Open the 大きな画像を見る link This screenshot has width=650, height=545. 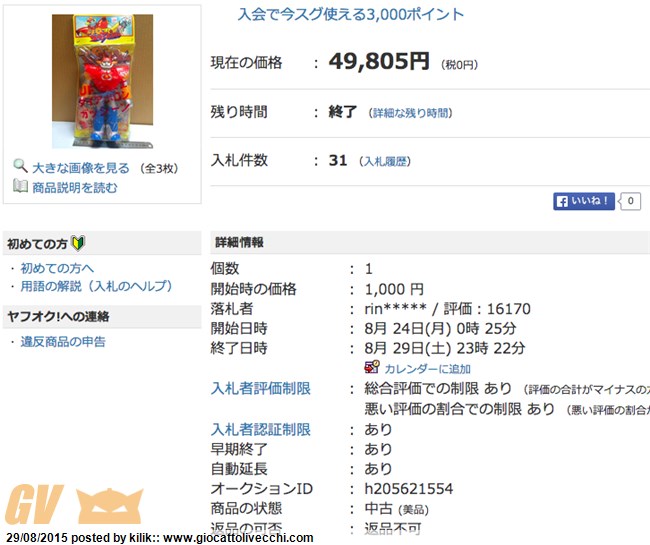click(x=81, y=168)
